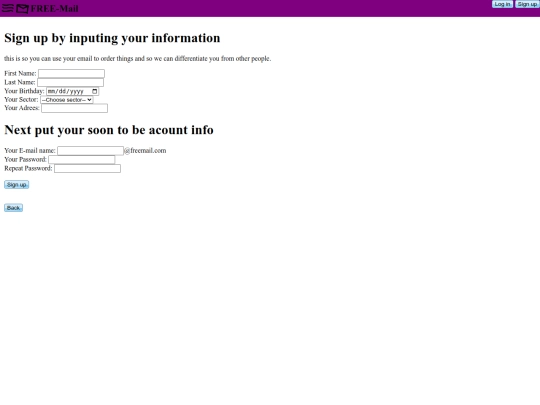Click the 'Next put your soon to be acount info' heading
This screenshot has height=405, width=540.
point(109,130)
